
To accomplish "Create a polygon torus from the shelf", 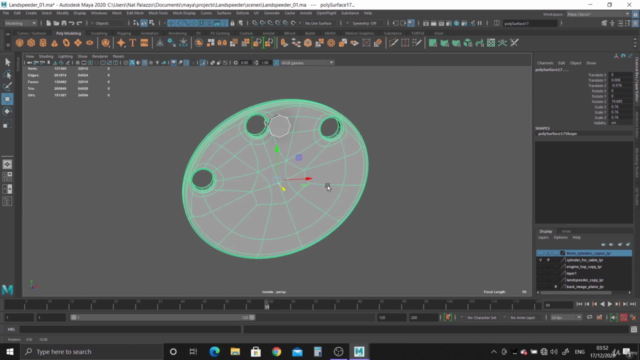I will coord(66,43).
